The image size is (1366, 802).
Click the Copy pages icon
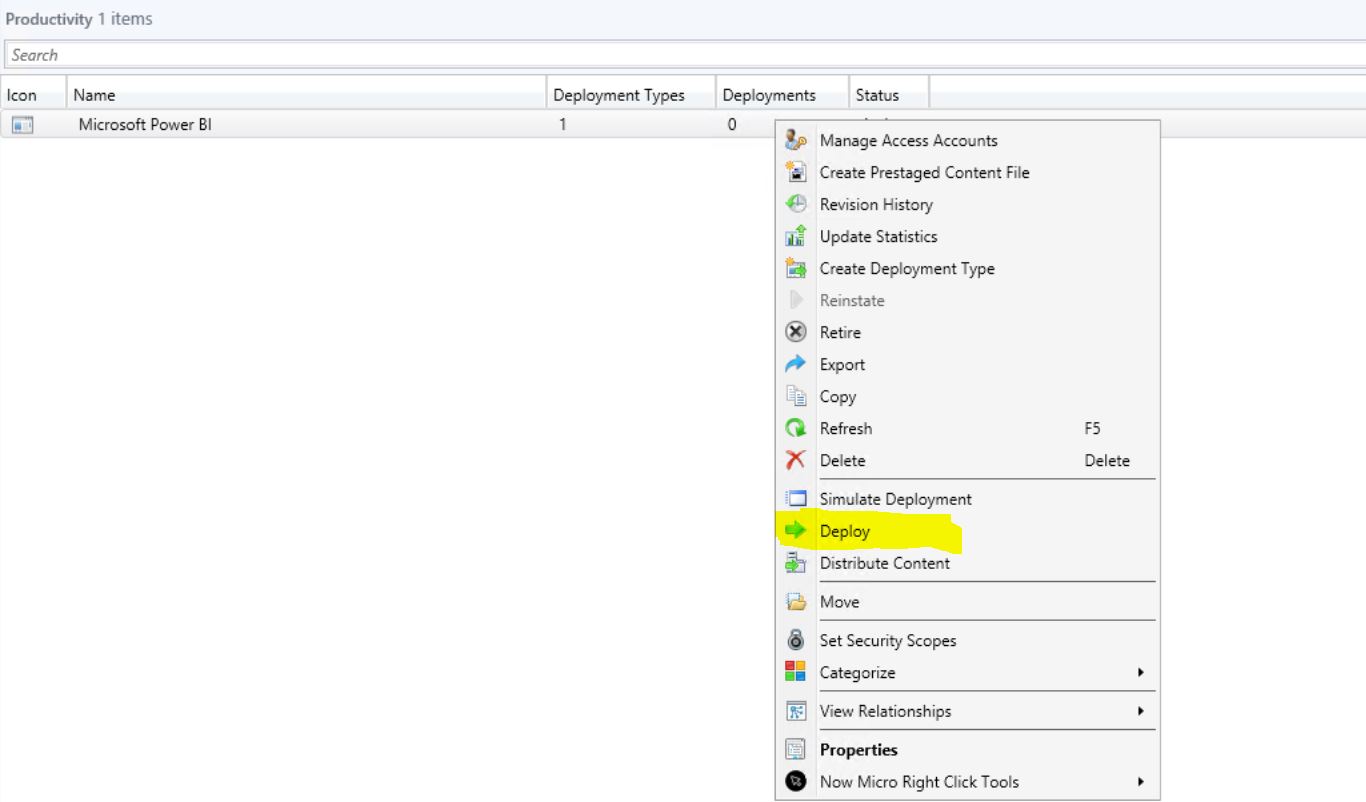[x=796, y=396]
